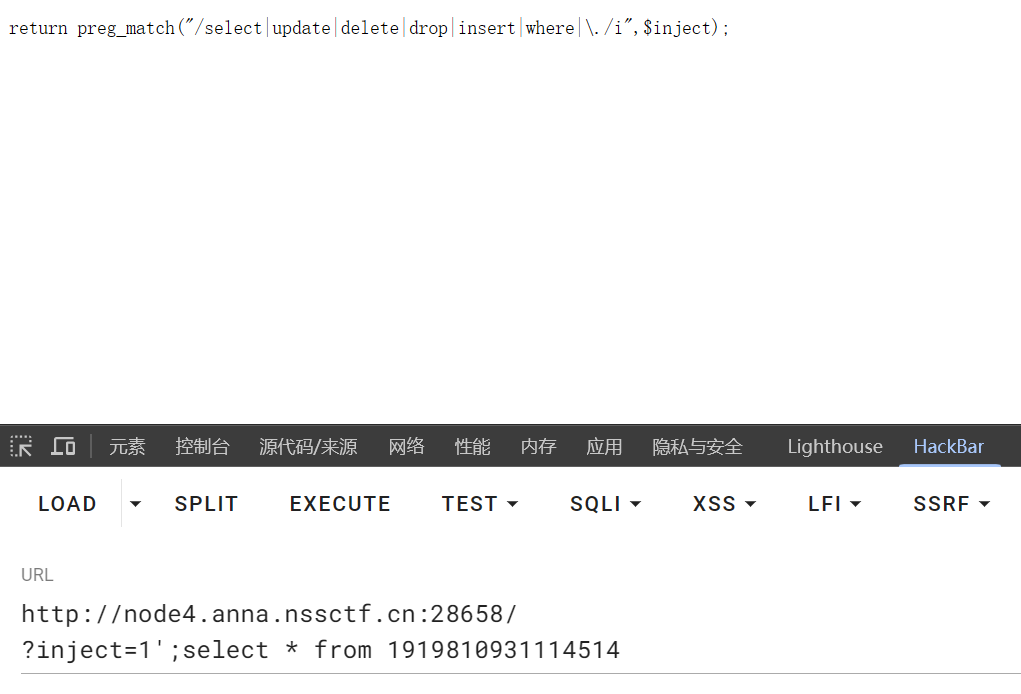The width and height of the screenshot is (1021, 694).
Task: Select the 性能 (Performance) tab
Action: 472,447
